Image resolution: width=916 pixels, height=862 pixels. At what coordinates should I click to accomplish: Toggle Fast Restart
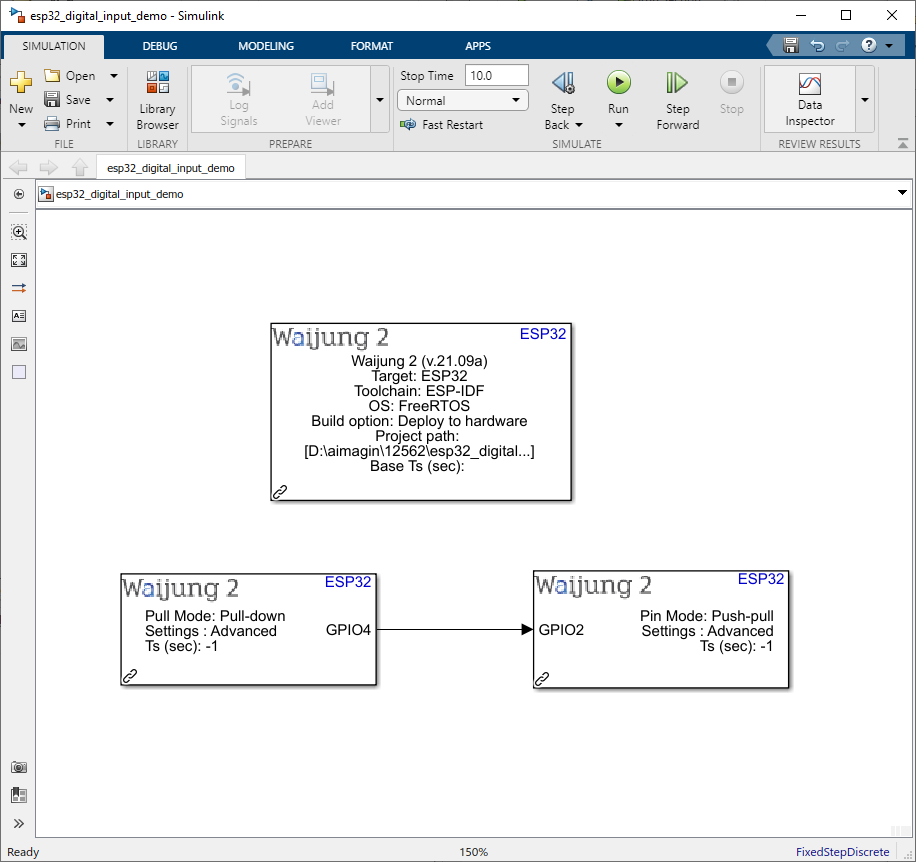441,125
